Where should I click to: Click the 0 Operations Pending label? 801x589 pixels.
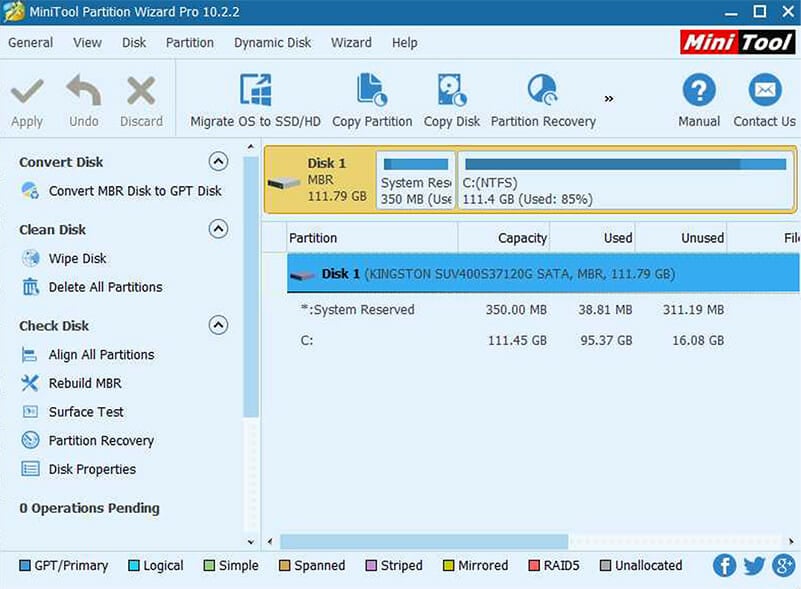point(89,508)
